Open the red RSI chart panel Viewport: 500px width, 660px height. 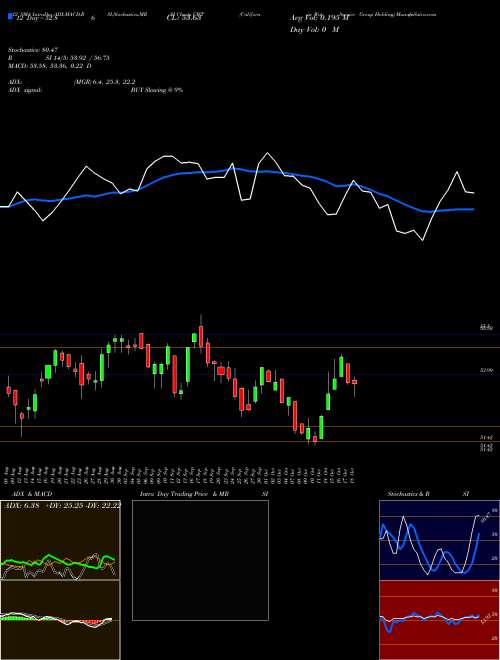coord(439,620)
